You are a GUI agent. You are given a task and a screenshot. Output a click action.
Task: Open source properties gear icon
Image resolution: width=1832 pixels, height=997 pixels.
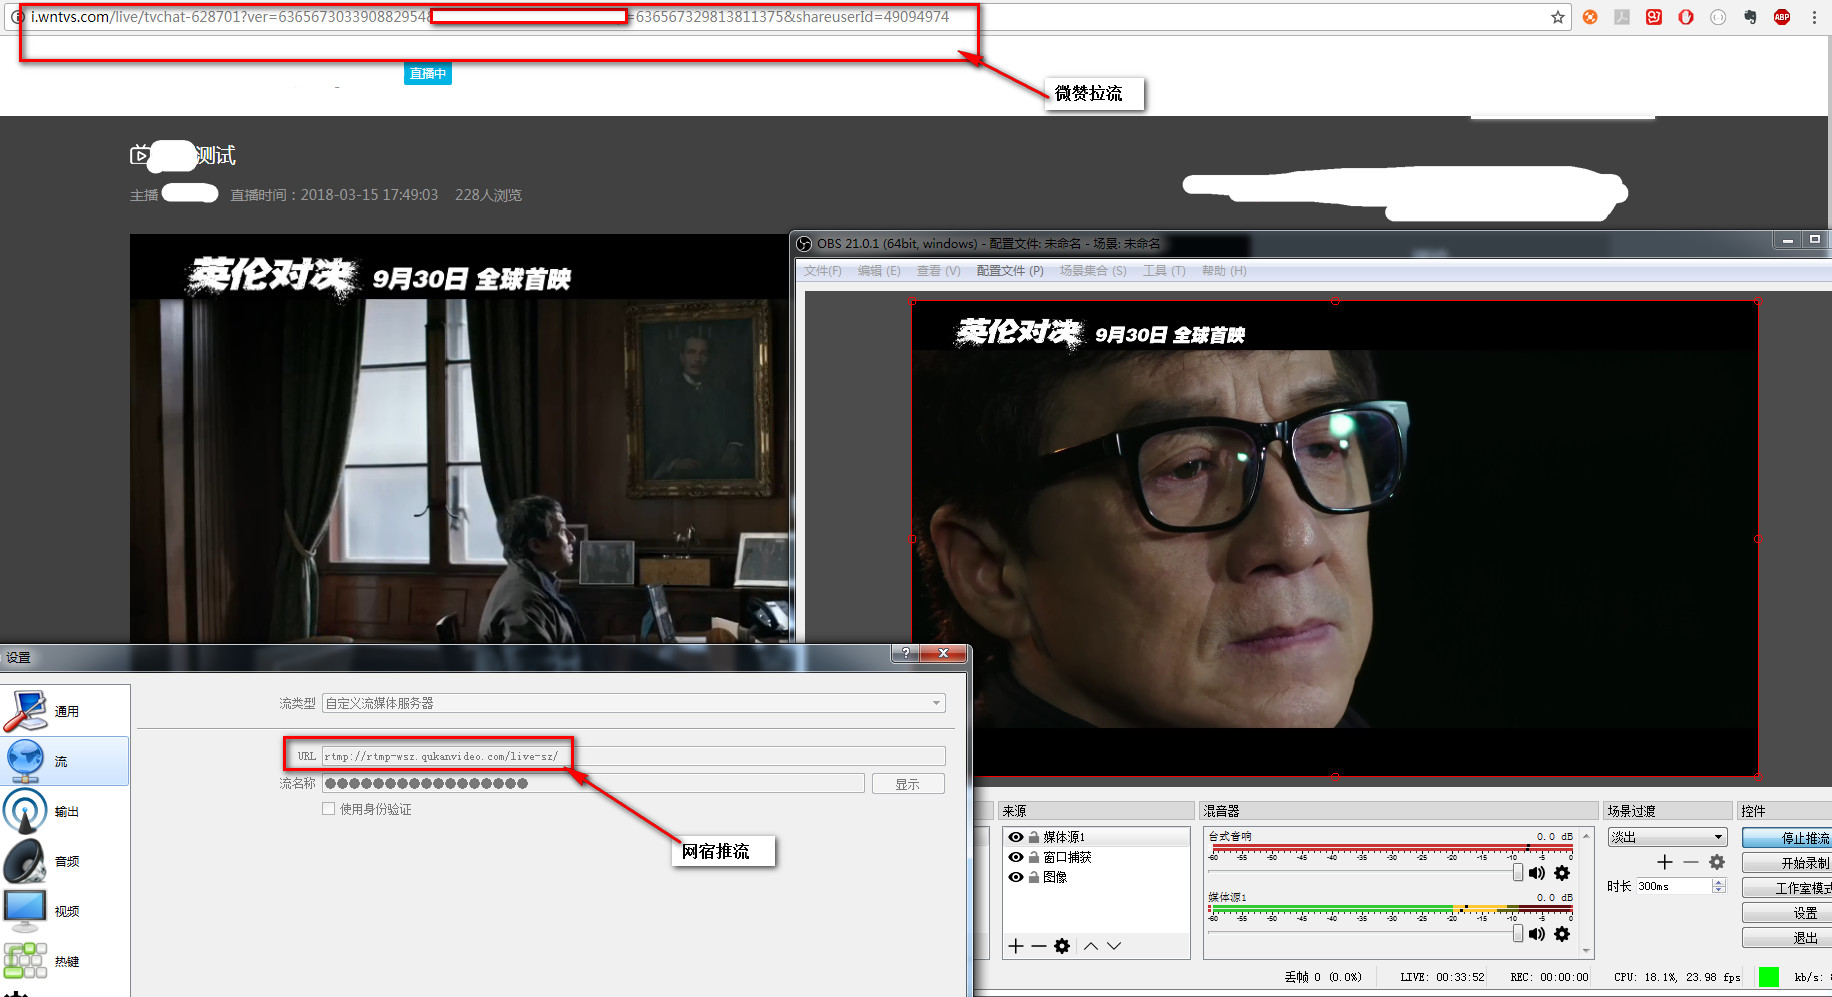click(x=1062, y=946)
